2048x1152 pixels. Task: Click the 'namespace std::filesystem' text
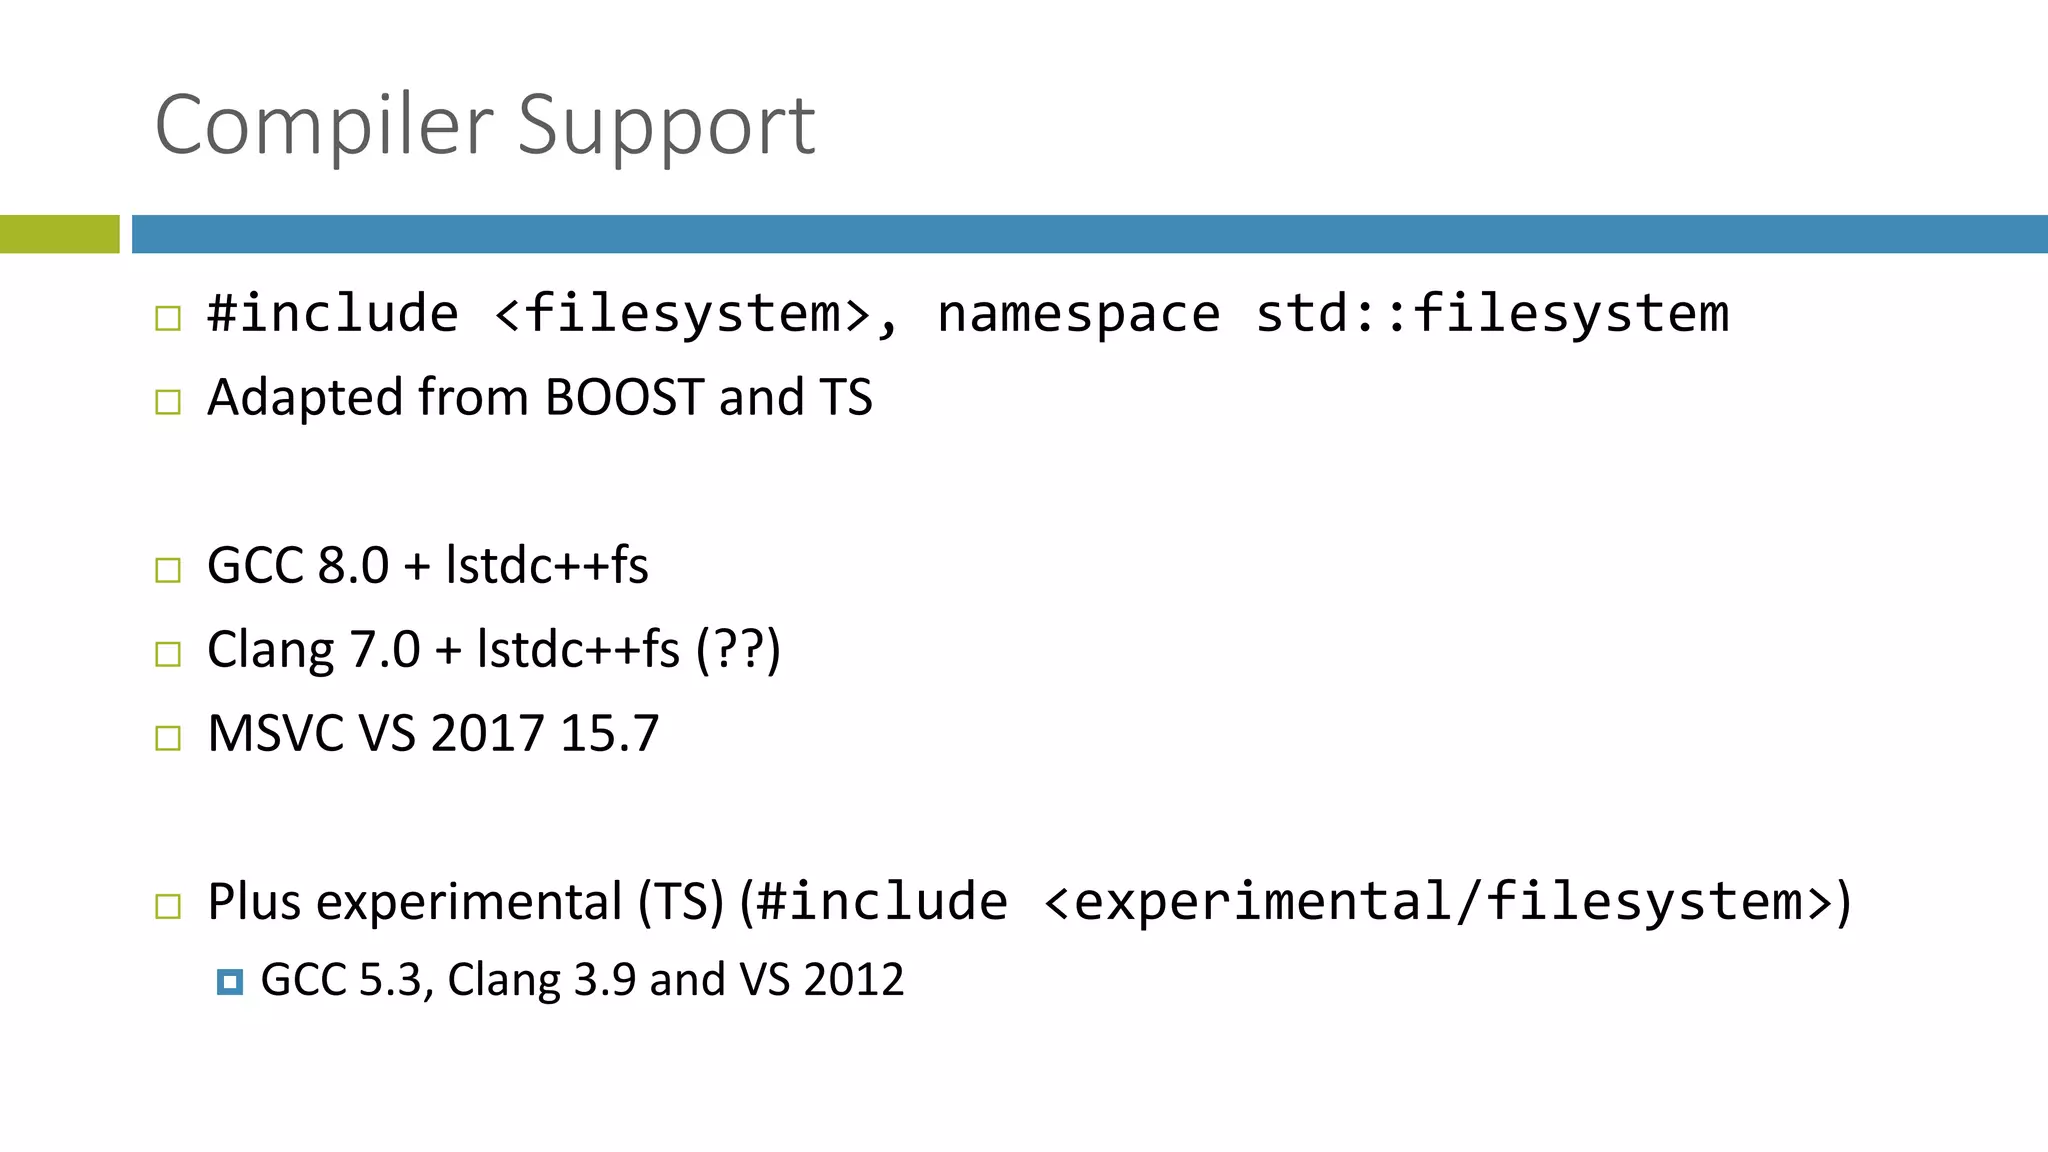1333,314
